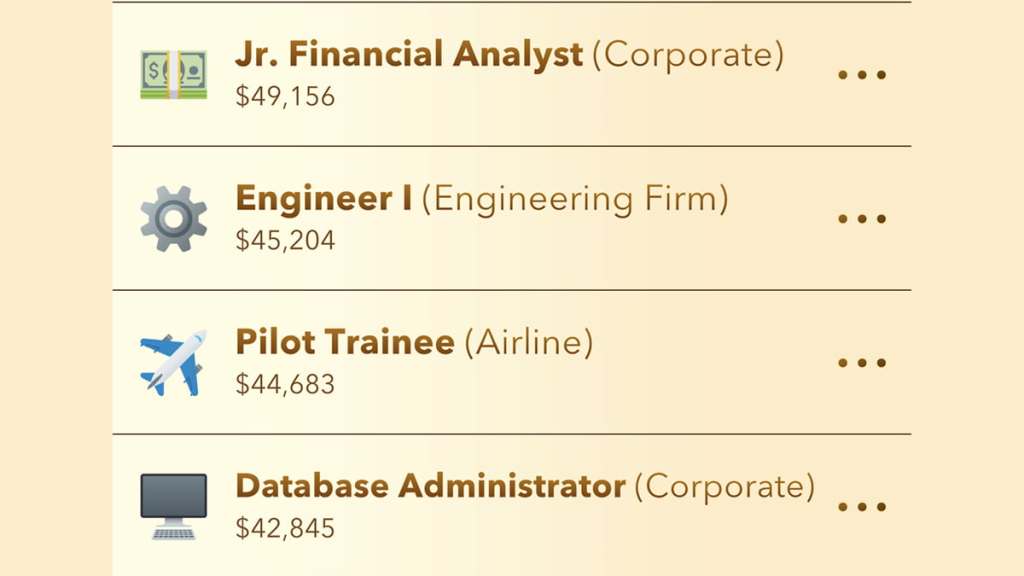Click the $42,845 salary for Database Administrator
The width and height of the screenshot is (1024, 576).
tap(284, 529)
